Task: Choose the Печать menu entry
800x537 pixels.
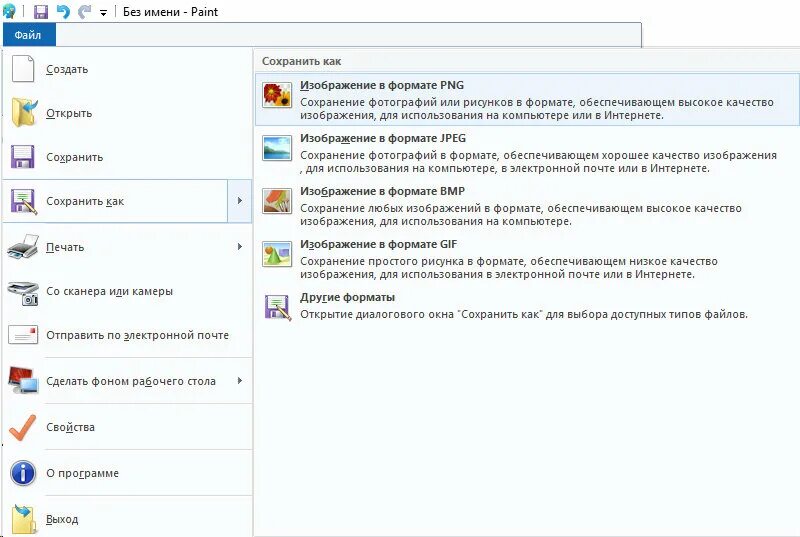Action: 128,247
